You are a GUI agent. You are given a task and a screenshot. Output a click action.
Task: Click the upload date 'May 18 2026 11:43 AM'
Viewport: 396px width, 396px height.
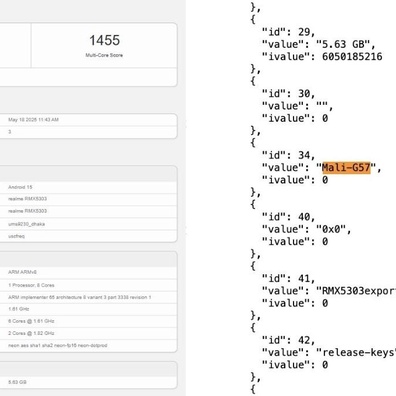coord(33,120)
